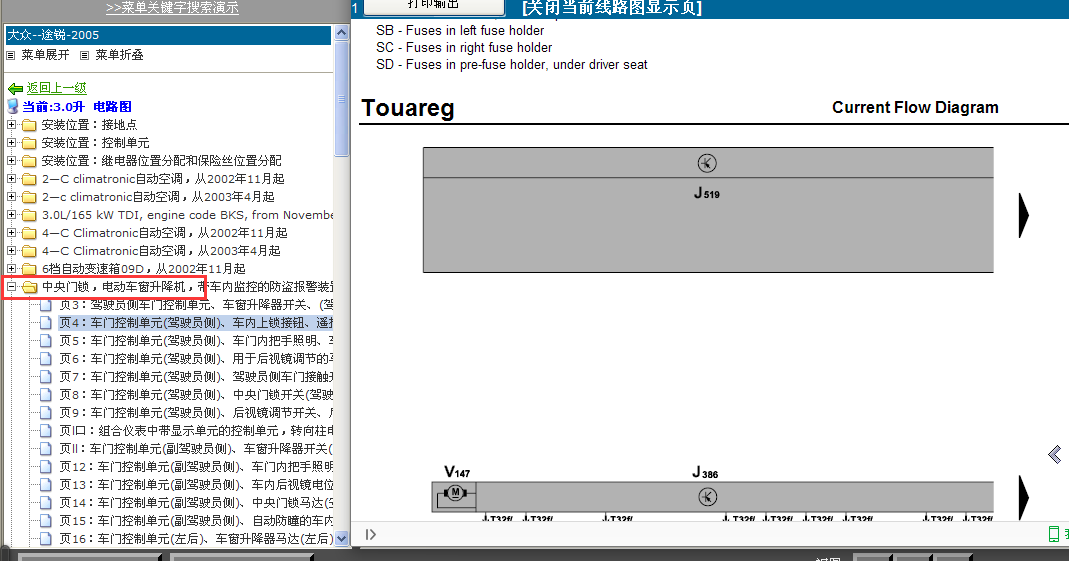The height and width of the screenshot is (561, 1069).
Task: Expand the 安装位置：控制单元 node
Action: tap(11, 143)
